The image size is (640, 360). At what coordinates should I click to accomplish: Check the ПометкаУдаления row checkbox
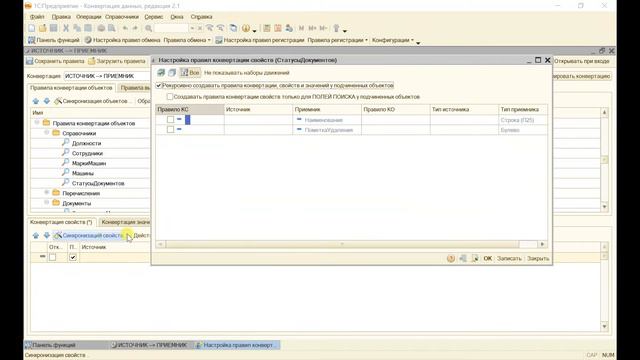coord(170,129)
